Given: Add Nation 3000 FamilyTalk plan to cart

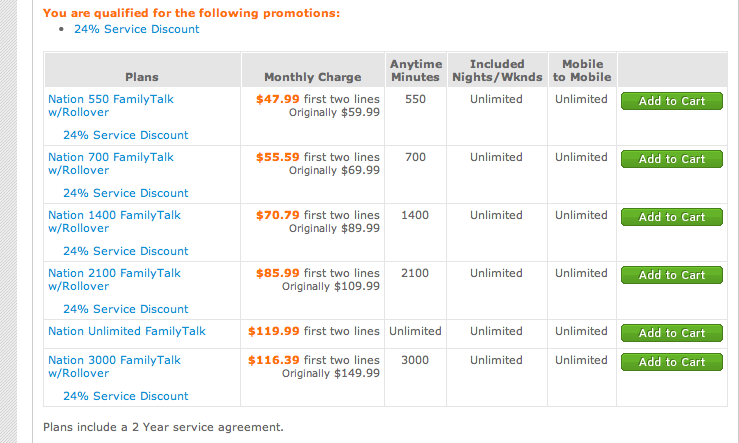Looking at the screenshot, I should click(x=671, y=362).
